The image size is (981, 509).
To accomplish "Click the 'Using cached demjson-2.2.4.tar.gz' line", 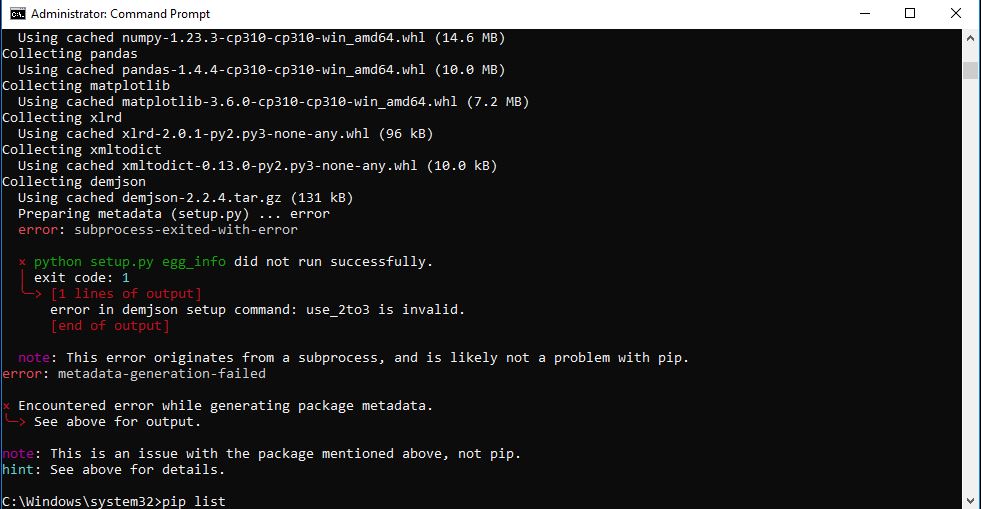I will pyautogui.click(x=185, y=198).
